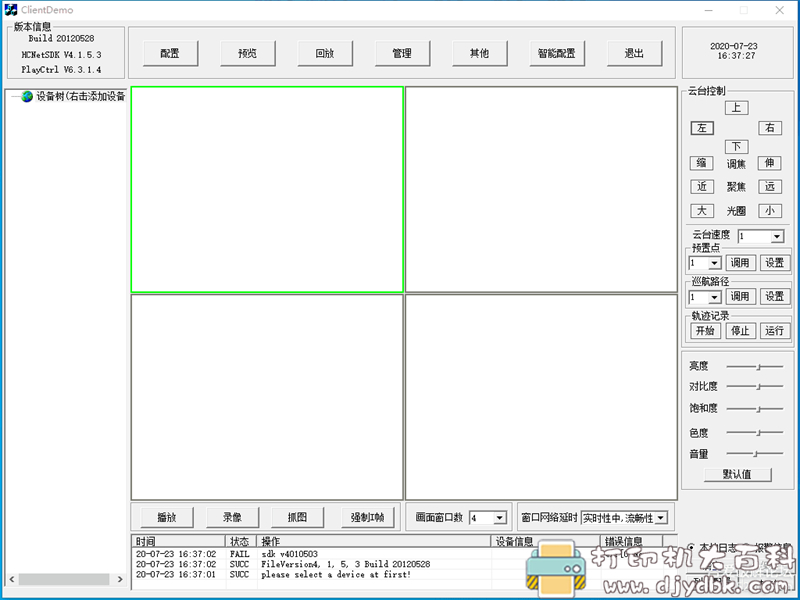Viewport: 800px width, 600px height.
Task: Tilt PTZ down with the 下 button
Action: pos(736,147)
